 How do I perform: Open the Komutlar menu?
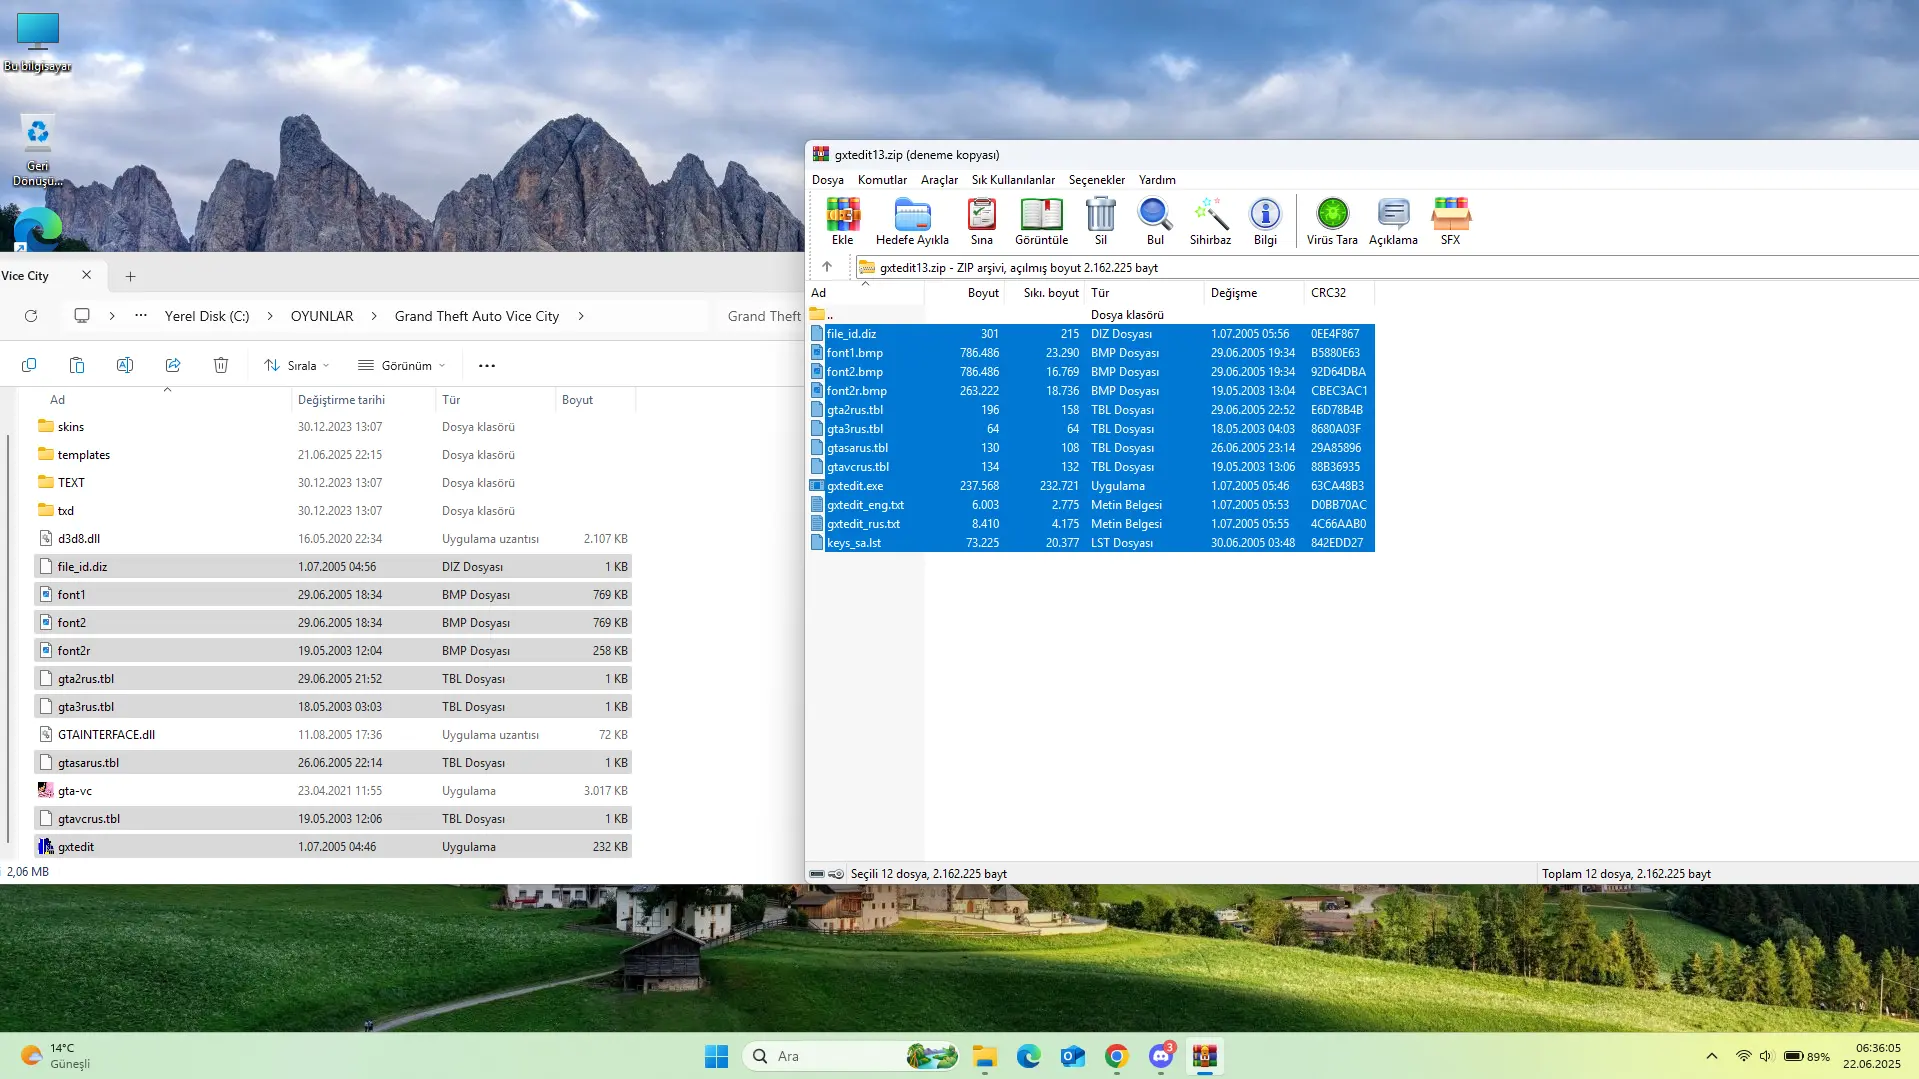882,180
